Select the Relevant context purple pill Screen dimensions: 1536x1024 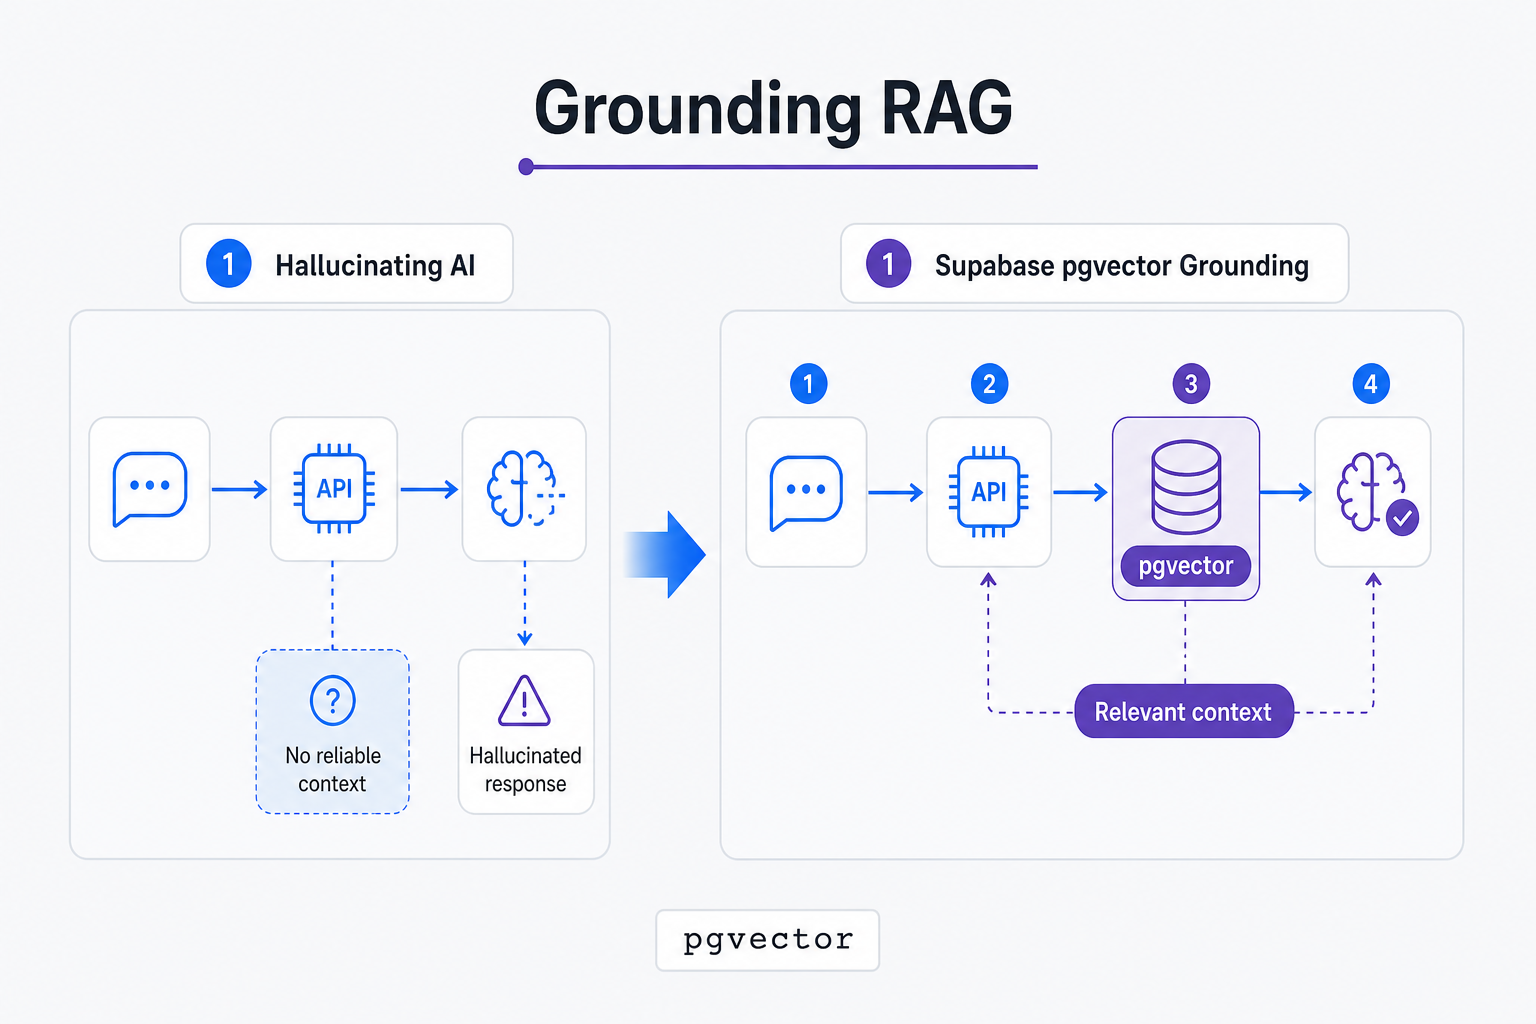tap(1184, 711)
